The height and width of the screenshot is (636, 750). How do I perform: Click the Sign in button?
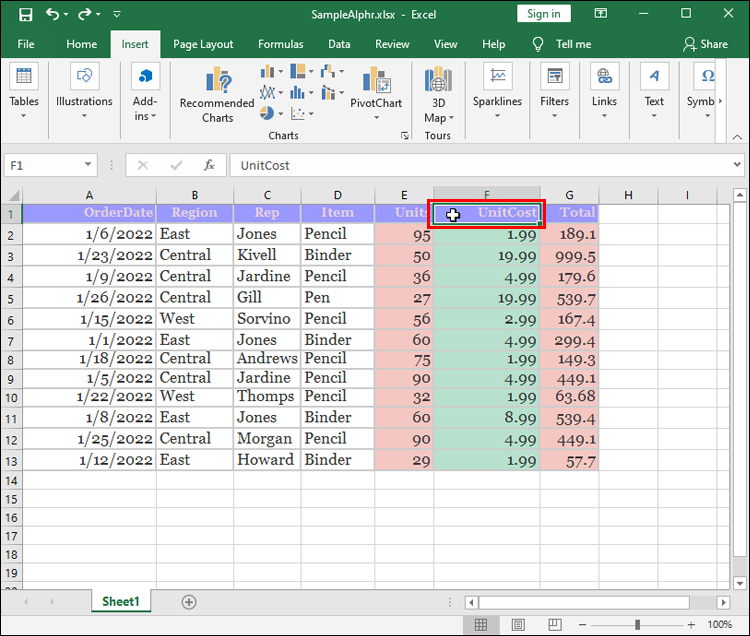(x=543, y=14)
